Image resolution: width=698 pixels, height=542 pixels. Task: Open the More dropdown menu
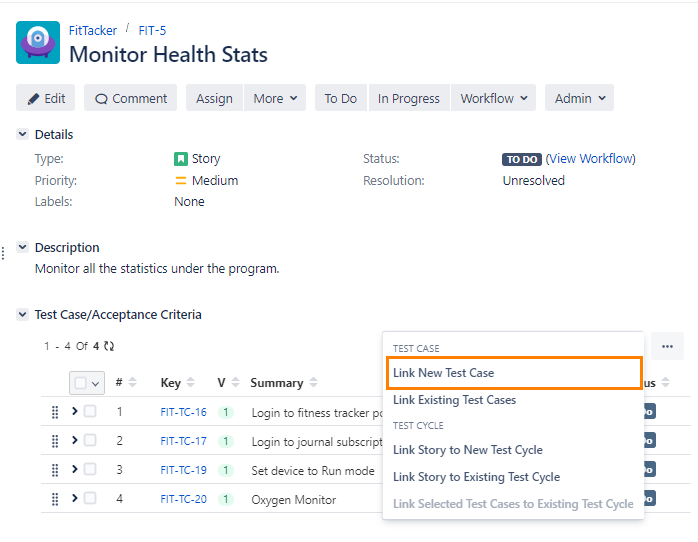(x=275, y=98)
